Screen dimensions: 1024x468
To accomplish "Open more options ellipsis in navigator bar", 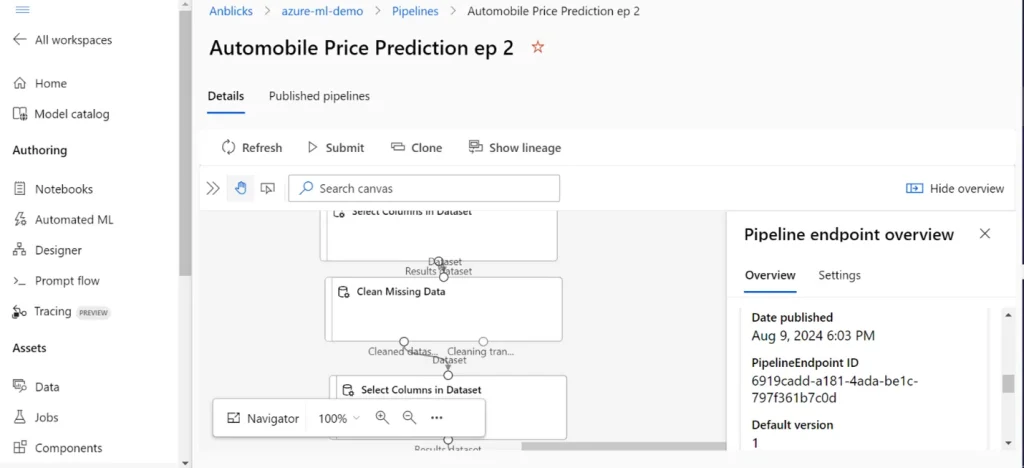I will click(x=437, y=418).
